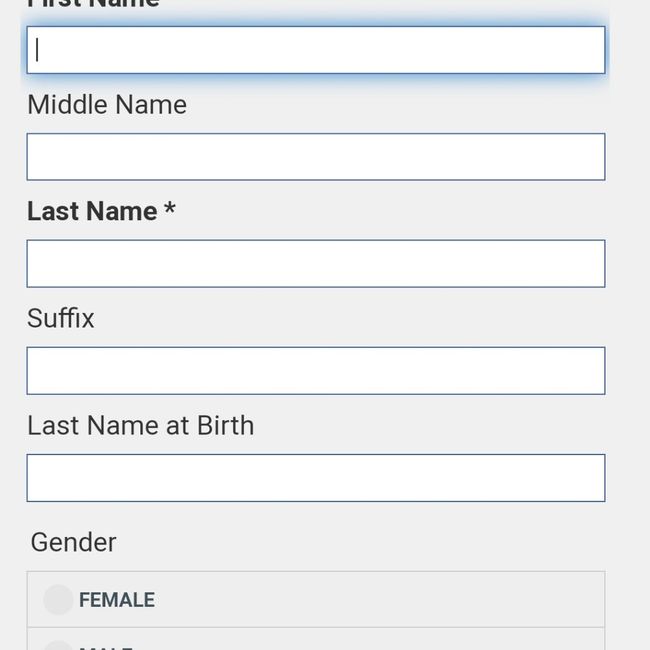
Task: Click the Last Name at Birth label
Action: [x=141, y=425]
